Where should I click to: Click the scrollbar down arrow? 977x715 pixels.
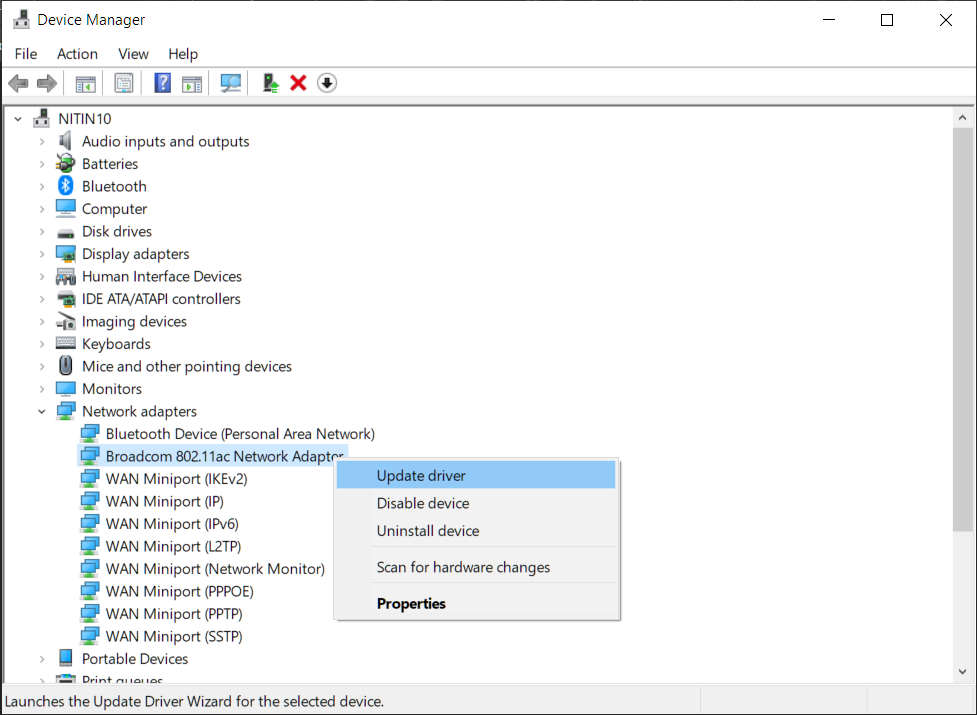coord(963,671)
